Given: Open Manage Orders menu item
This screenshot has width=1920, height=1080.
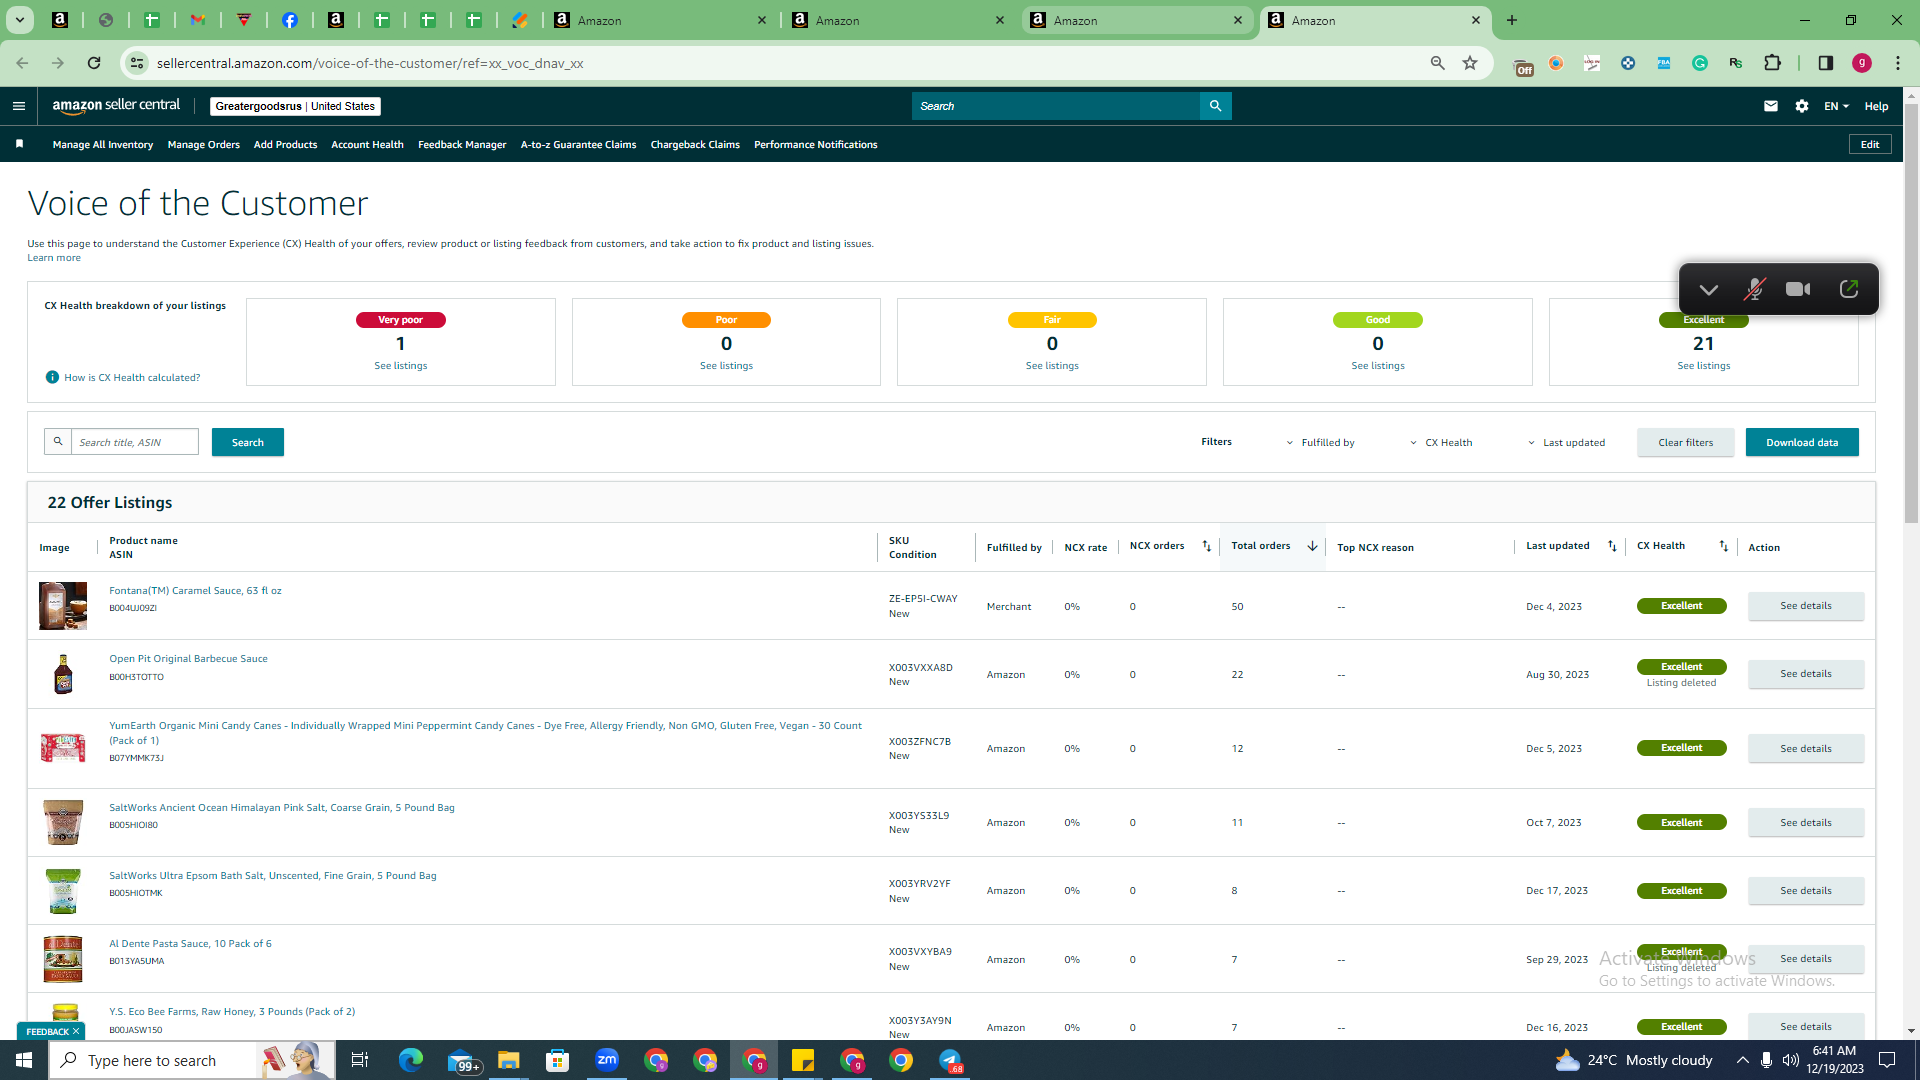Looking at the screenshot, I should 204,145.
